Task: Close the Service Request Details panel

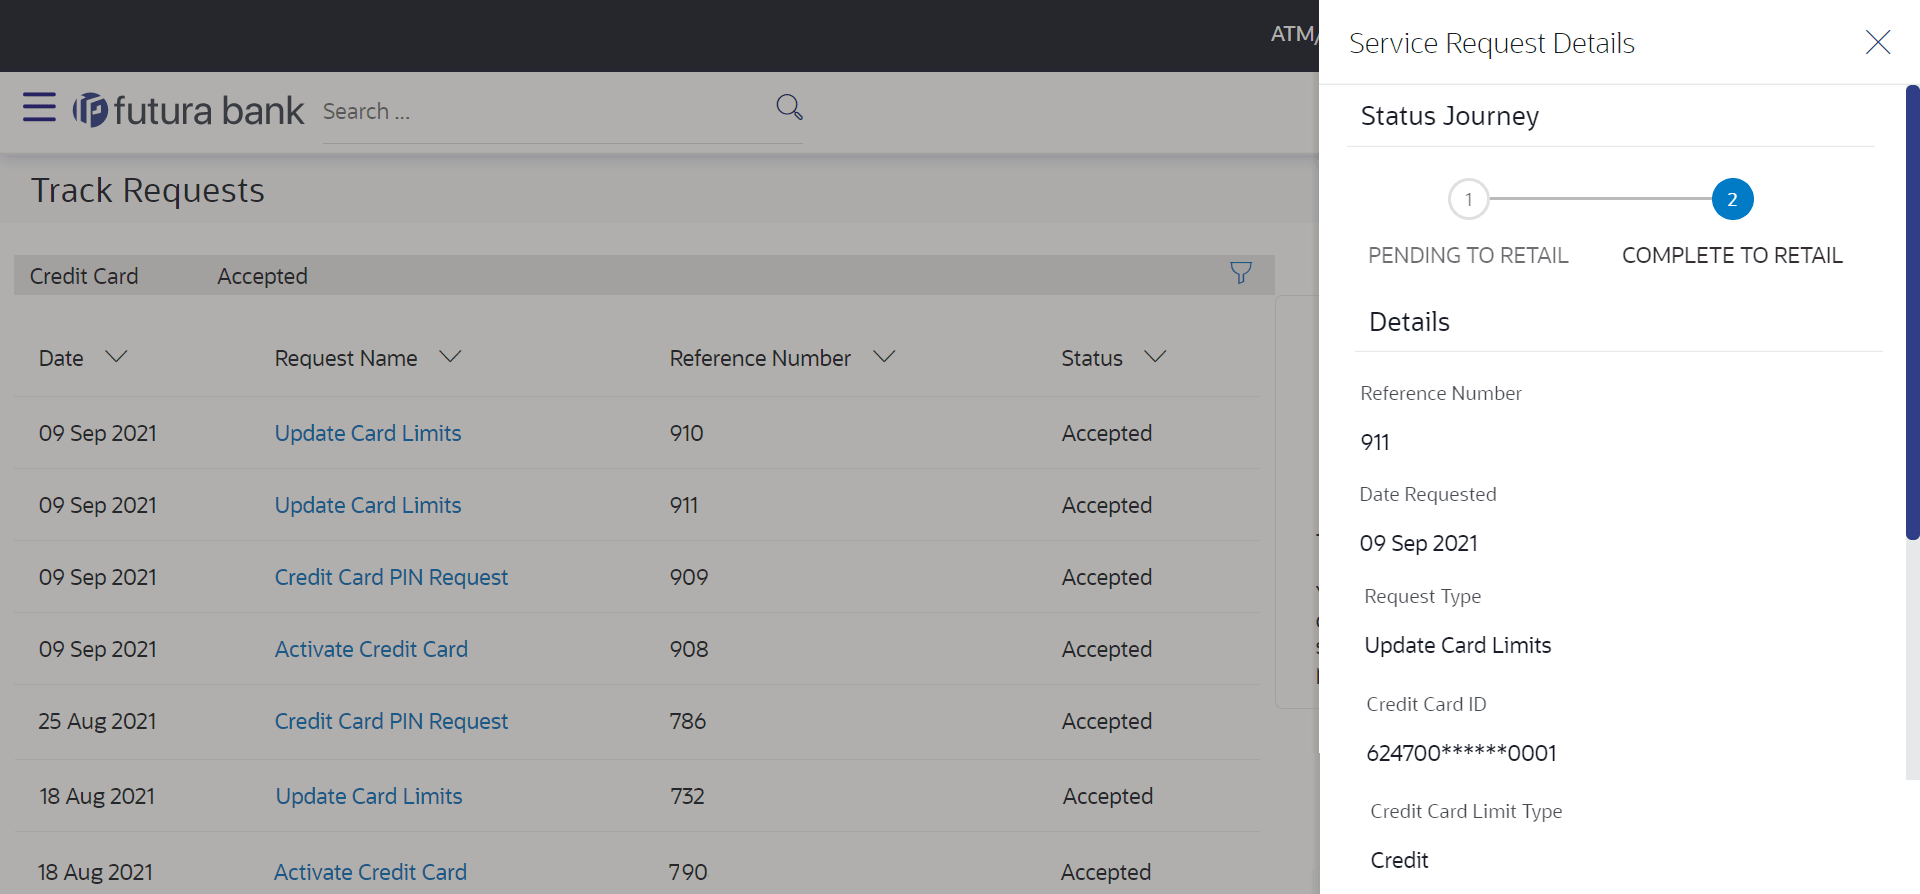Action: [x=1877, y=42]
